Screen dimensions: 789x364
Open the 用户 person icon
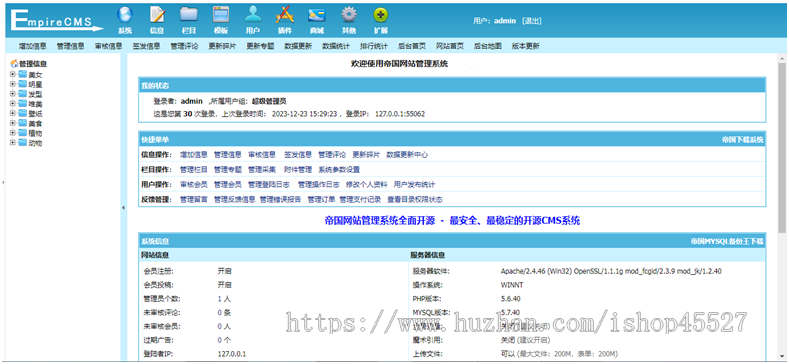253,14
